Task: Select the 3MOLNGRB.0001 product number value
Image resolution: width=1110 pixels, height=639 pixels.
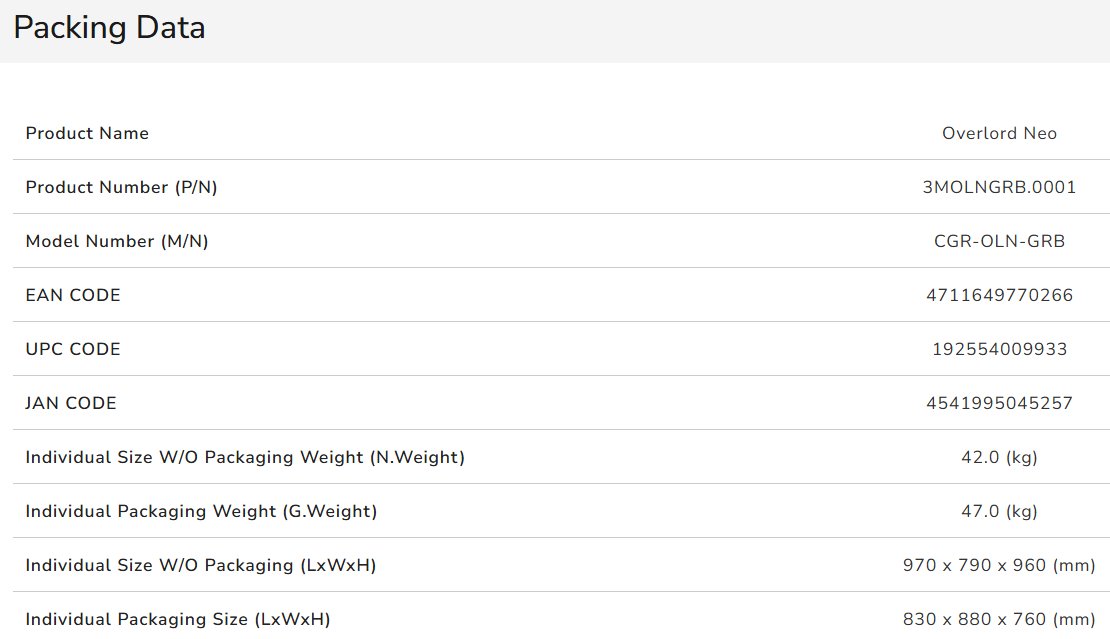Action: (999, 187)
